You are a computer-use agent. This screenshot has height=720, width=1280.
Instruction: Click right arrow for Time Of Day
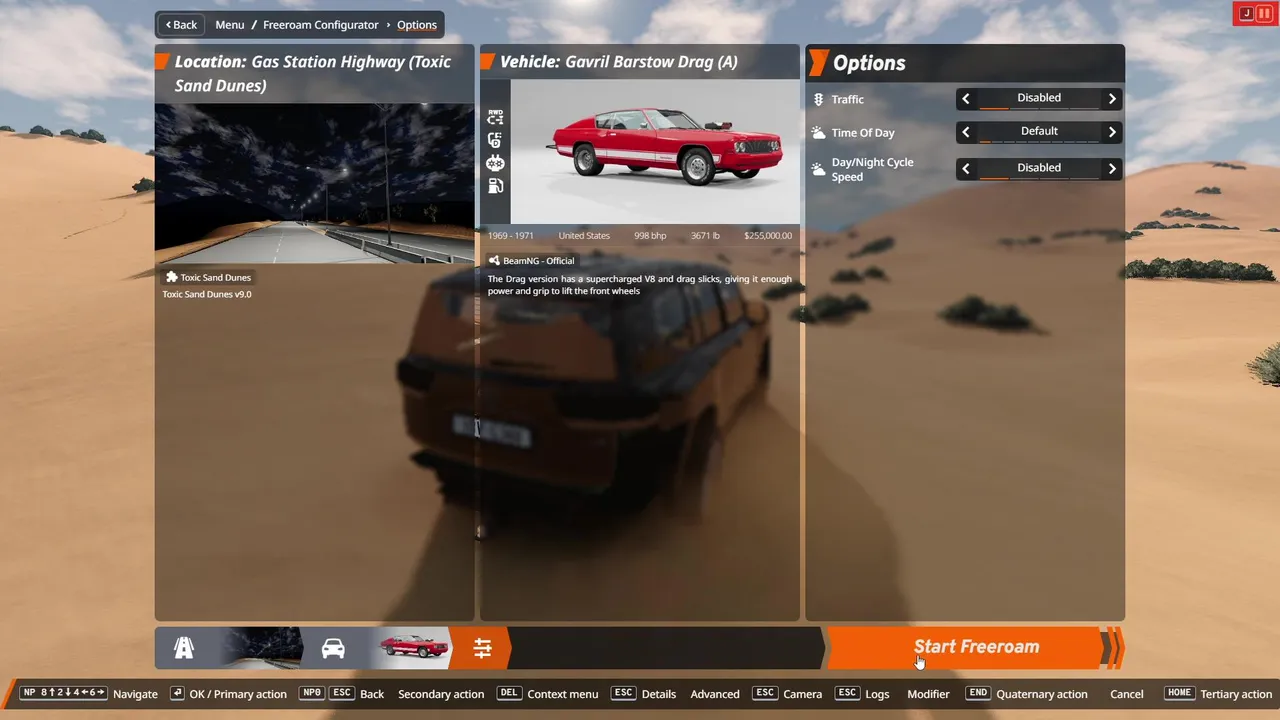pyautogui.click(x=1112, y=132)
